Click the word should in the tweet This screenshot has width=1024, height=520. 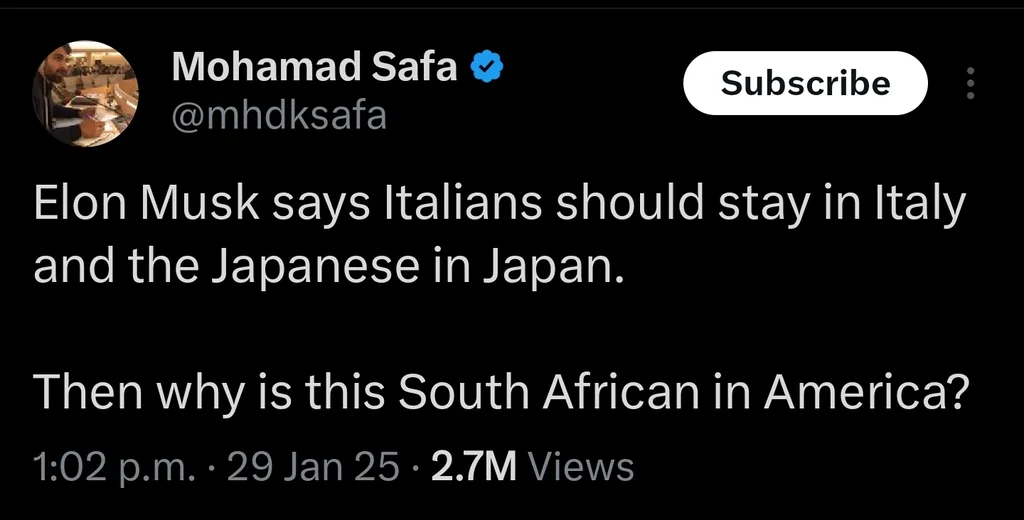click(630, 203)
